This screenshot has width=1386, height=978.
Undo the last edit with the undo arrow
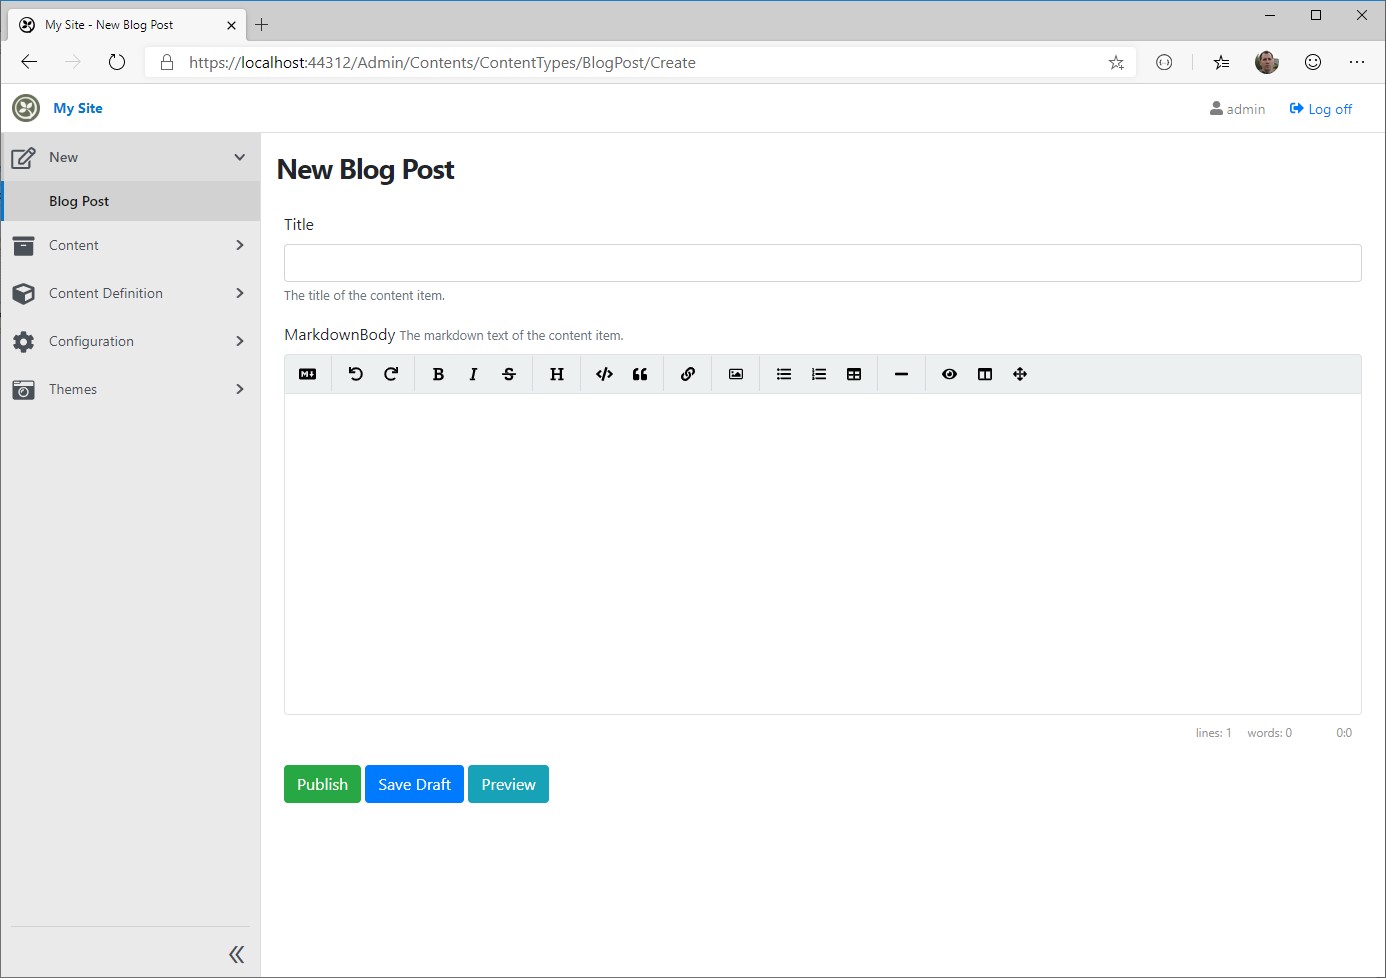355,373
